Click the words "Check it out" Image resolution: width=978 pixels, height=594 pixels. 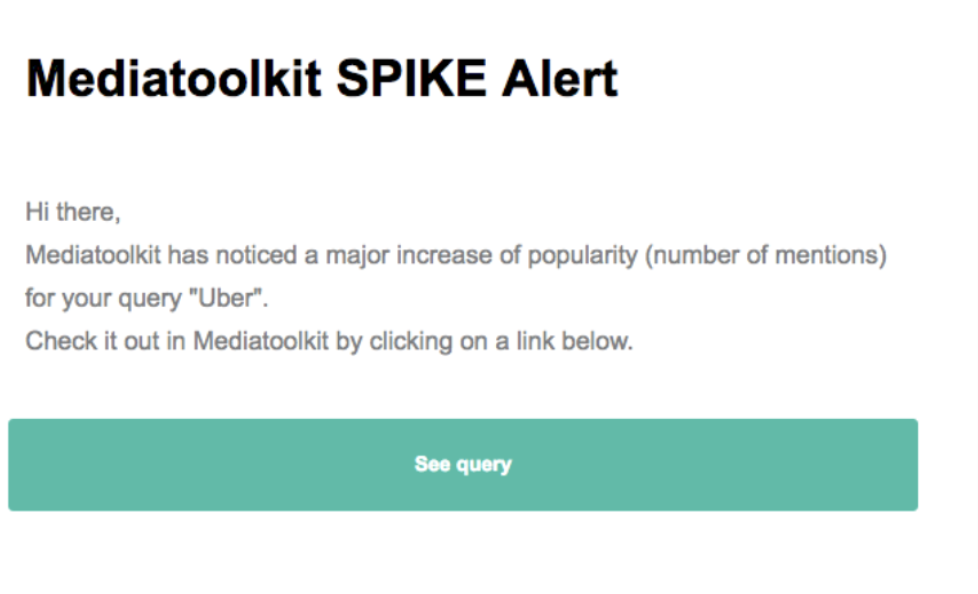88,341
